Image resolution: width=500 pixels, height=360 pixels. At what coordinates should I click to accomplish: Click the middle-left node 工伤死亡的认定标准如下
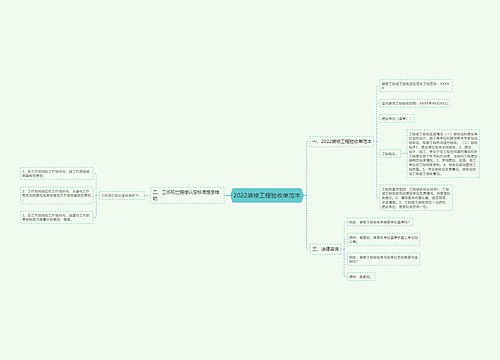coord(122,195)
